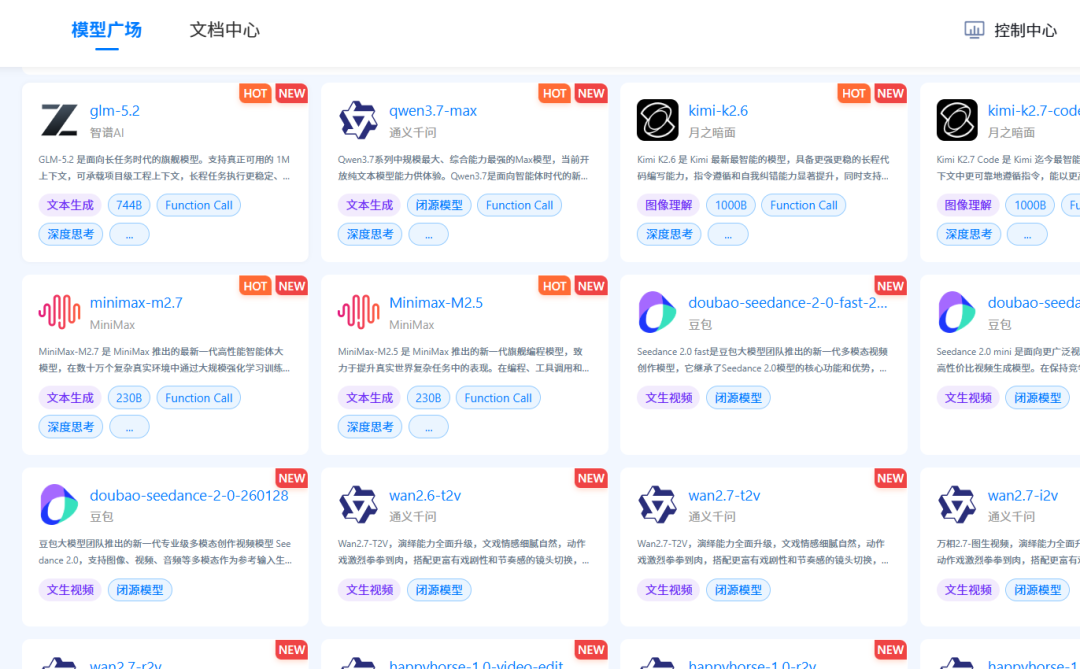Click 深度思考 tag on minimax-m2.7 card
Screen dimensions: 1080x669
[x=70, y=426]
